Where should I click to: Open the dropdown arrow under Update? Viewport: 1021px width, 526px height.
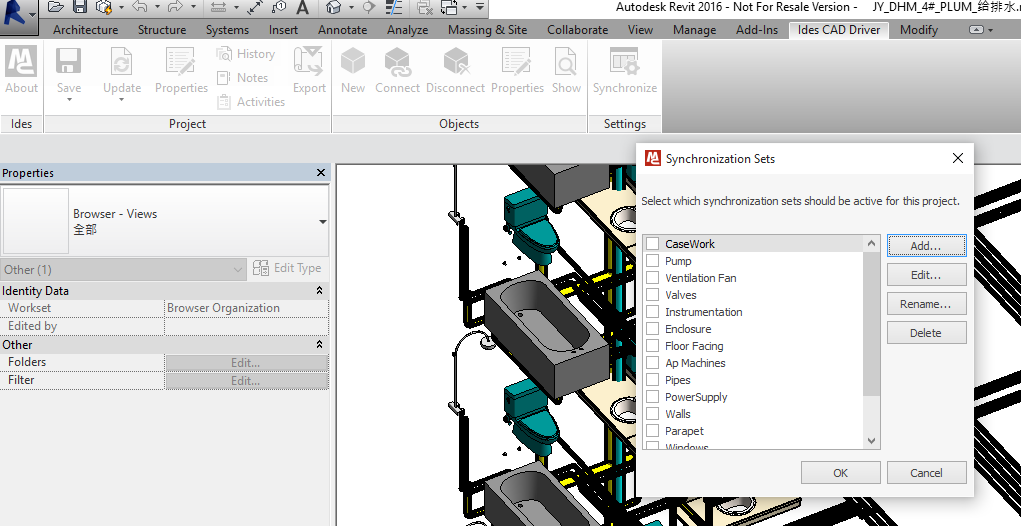click(x=122, y=100)
